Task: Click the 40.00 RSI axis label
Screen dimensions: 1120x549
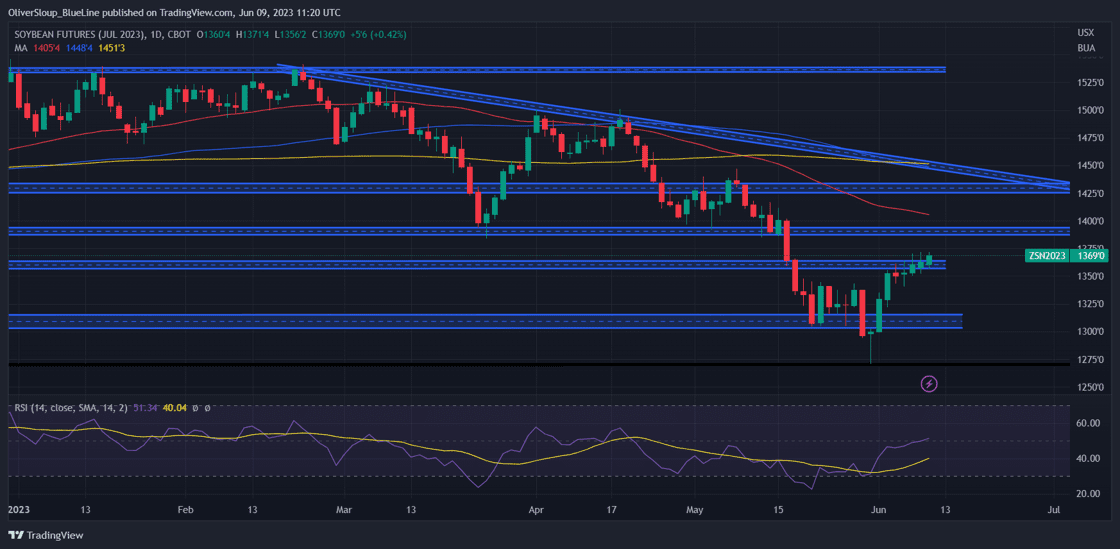Action: click(x=1089, y=458)
